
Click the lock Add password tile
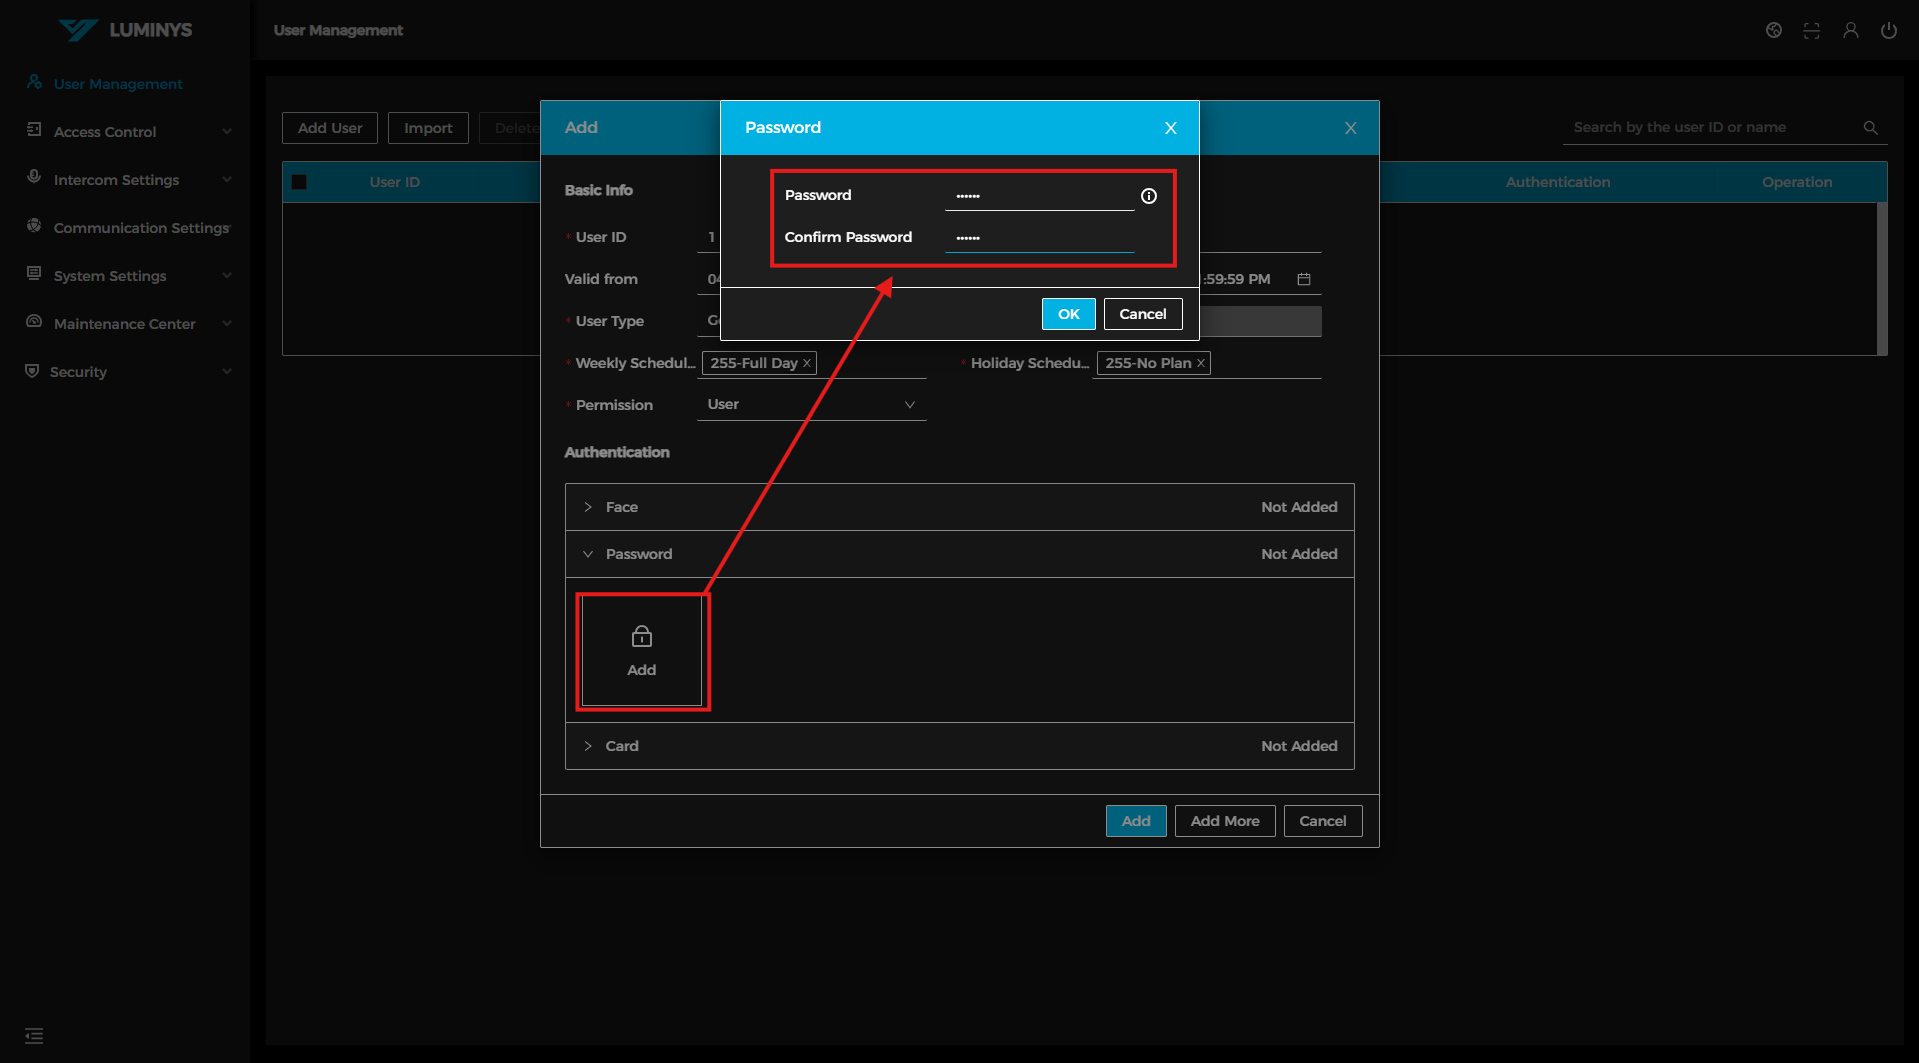point(641,651)
